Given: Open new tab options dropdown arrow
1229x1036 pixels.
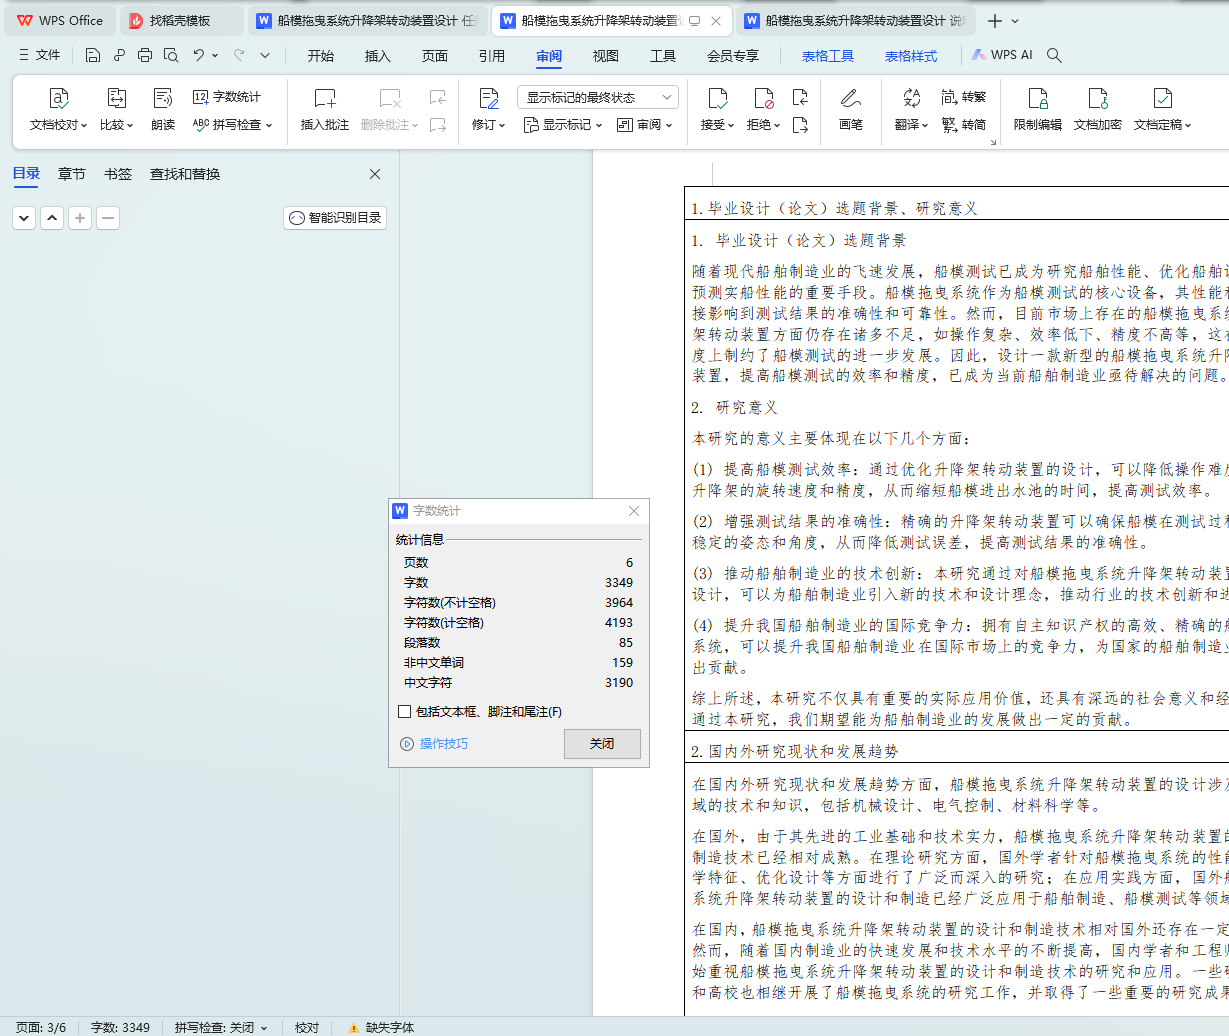Looking at the screenshot, I should (x=1015, y=21).
